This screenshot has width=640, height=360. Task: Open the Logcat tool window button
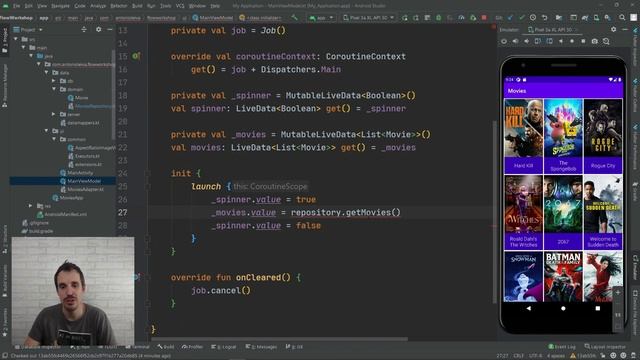pyautogui.click(x=224, y=347)
